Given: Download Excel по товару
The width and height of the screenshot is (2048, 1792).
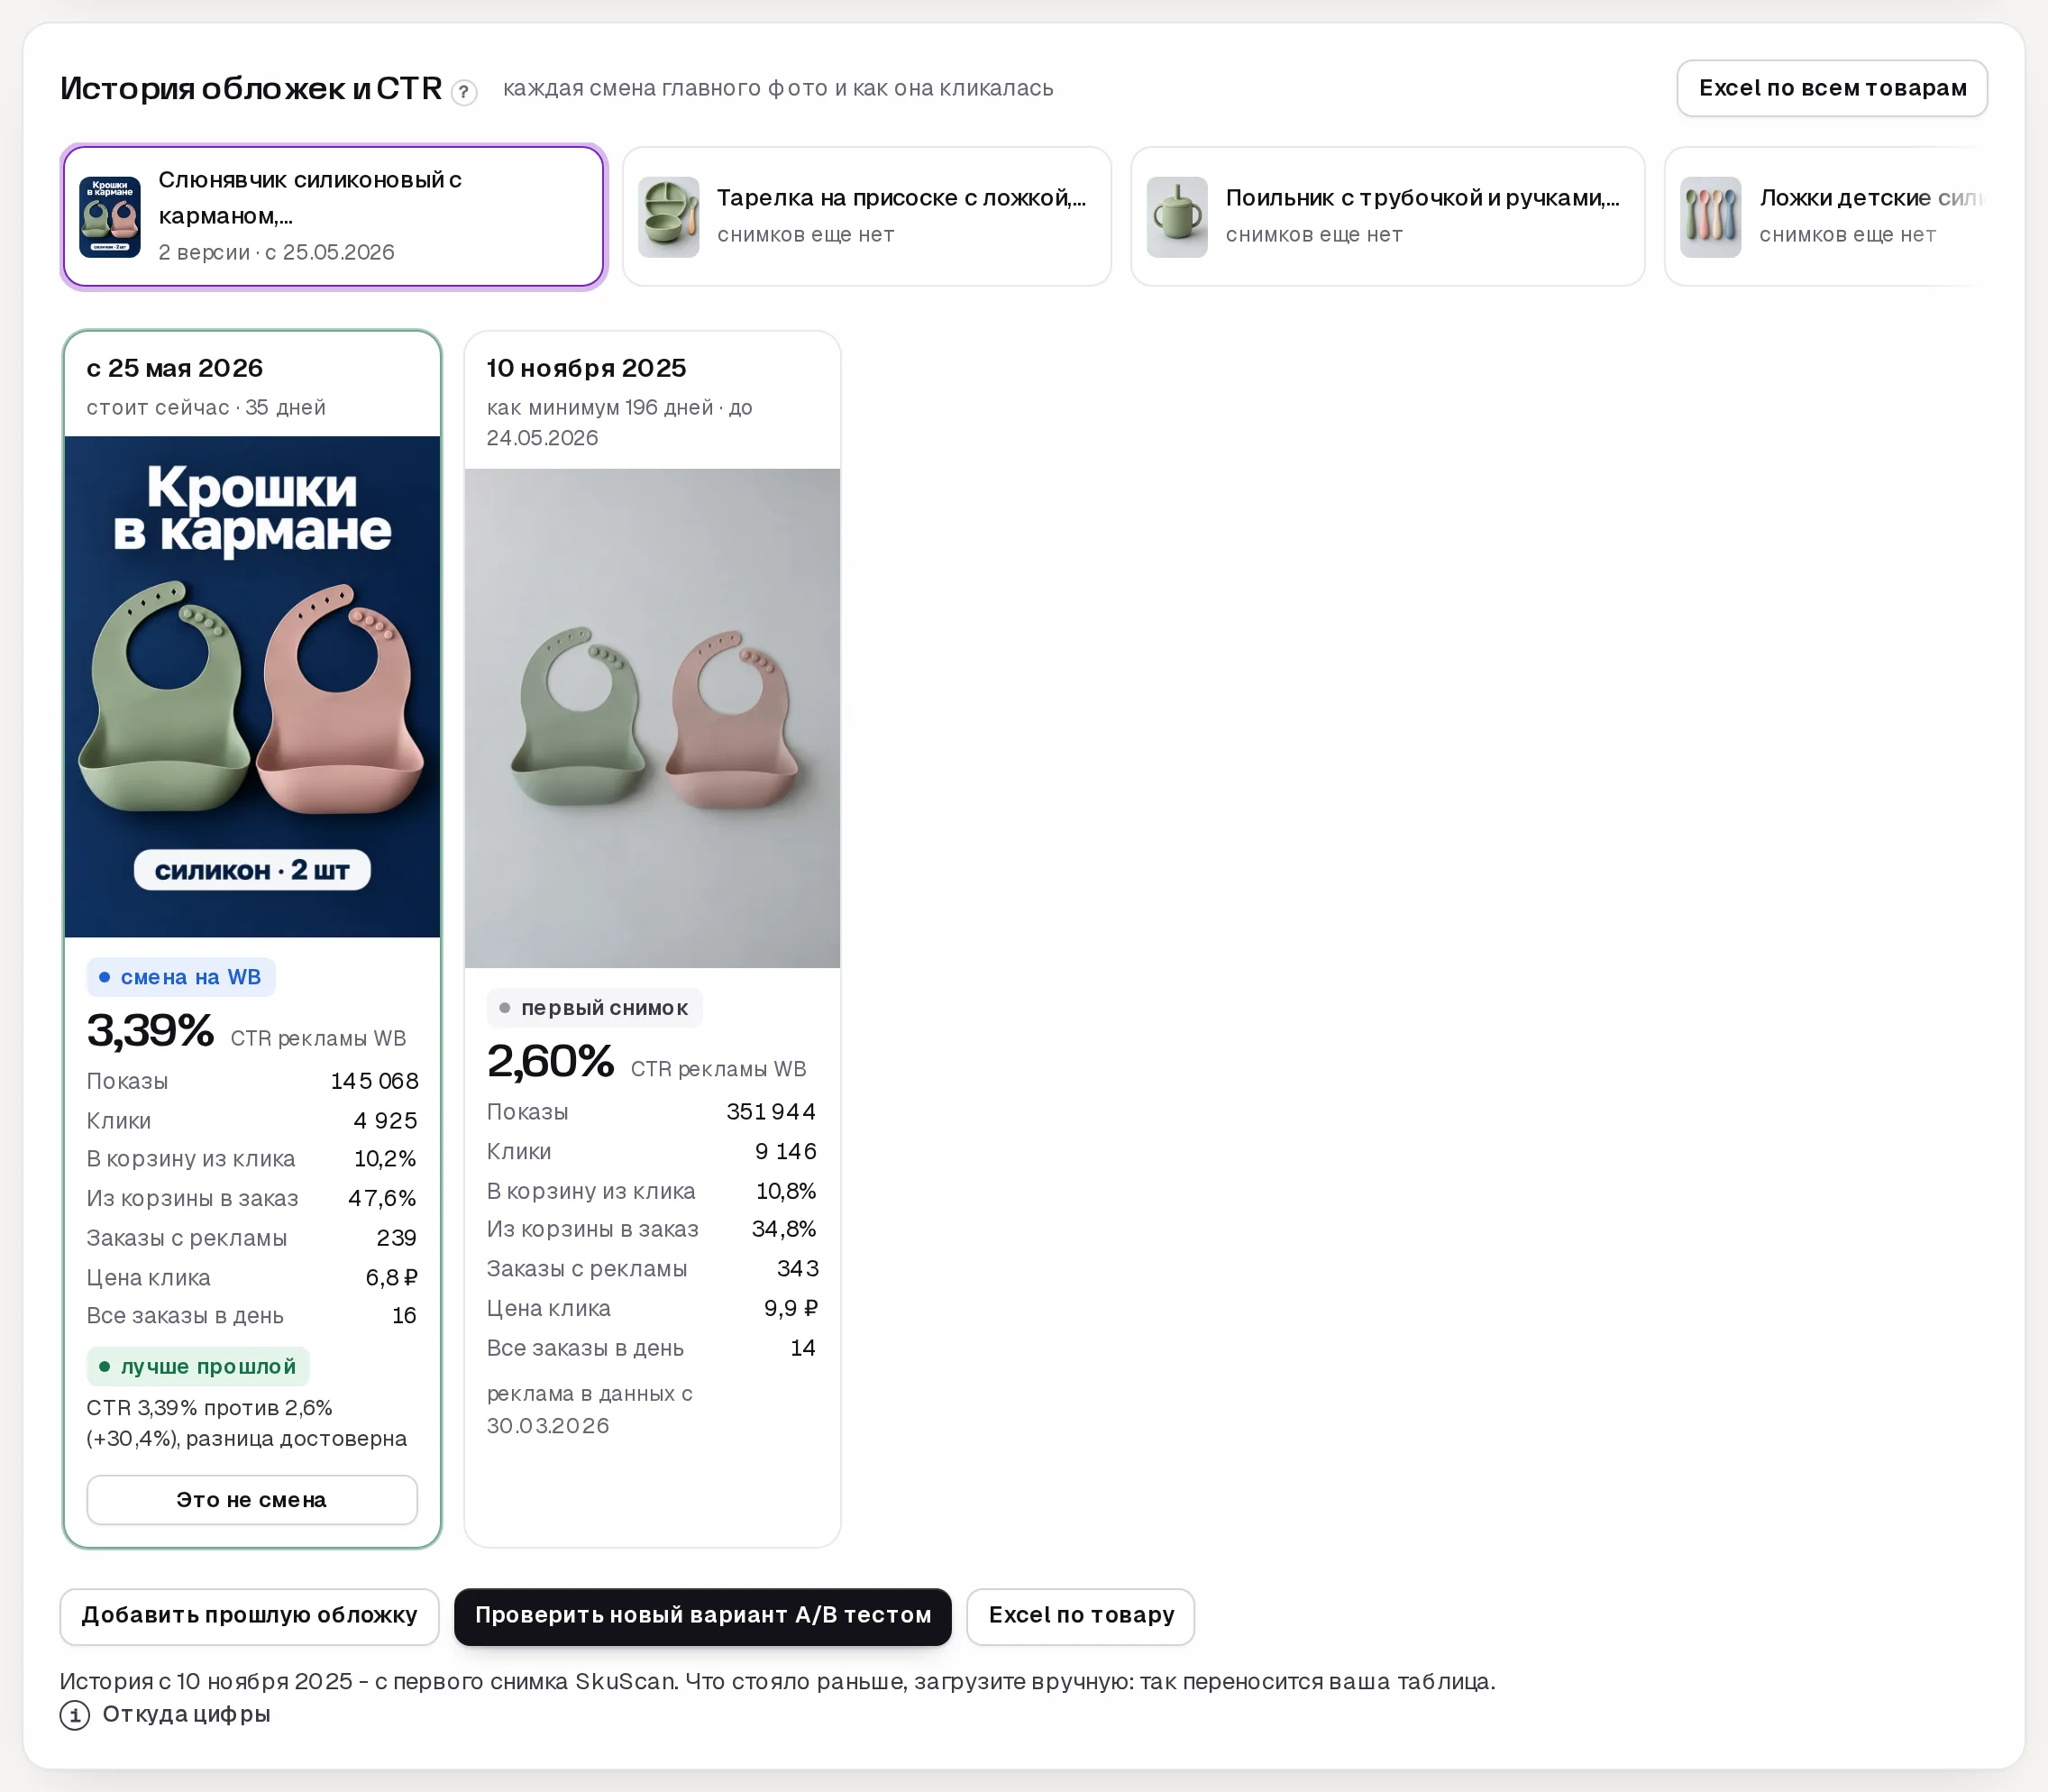Looking at the screenshot, I should (1081, 1616).
